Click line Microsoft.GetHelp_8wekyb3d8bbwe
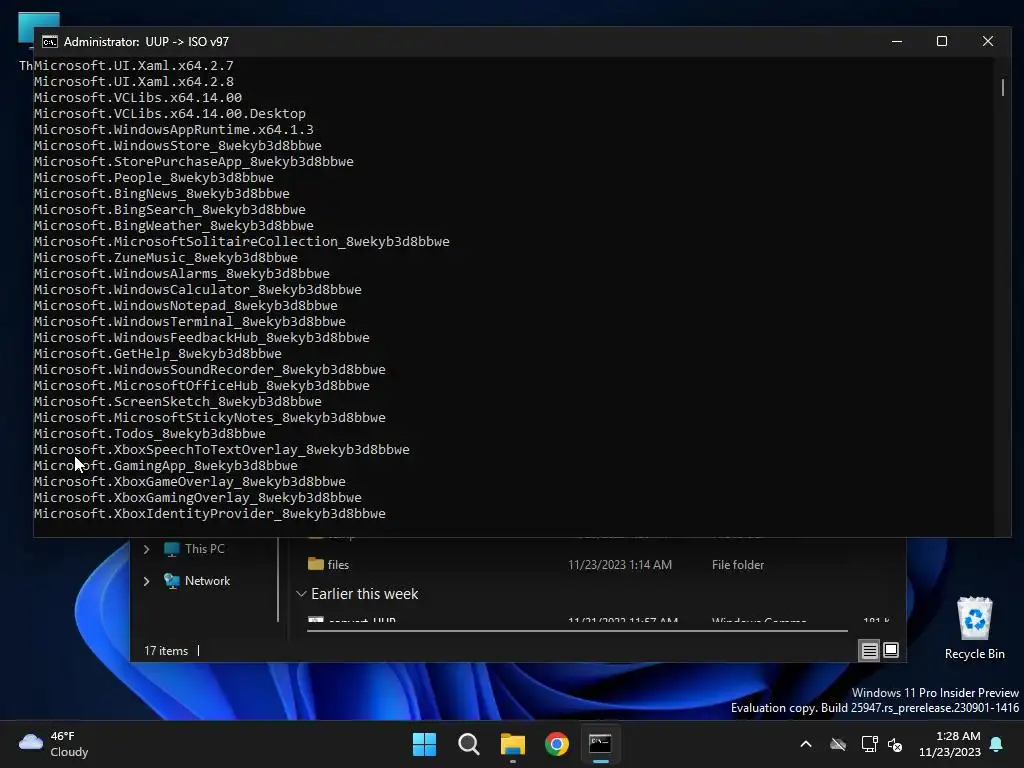 click(158, 353)
